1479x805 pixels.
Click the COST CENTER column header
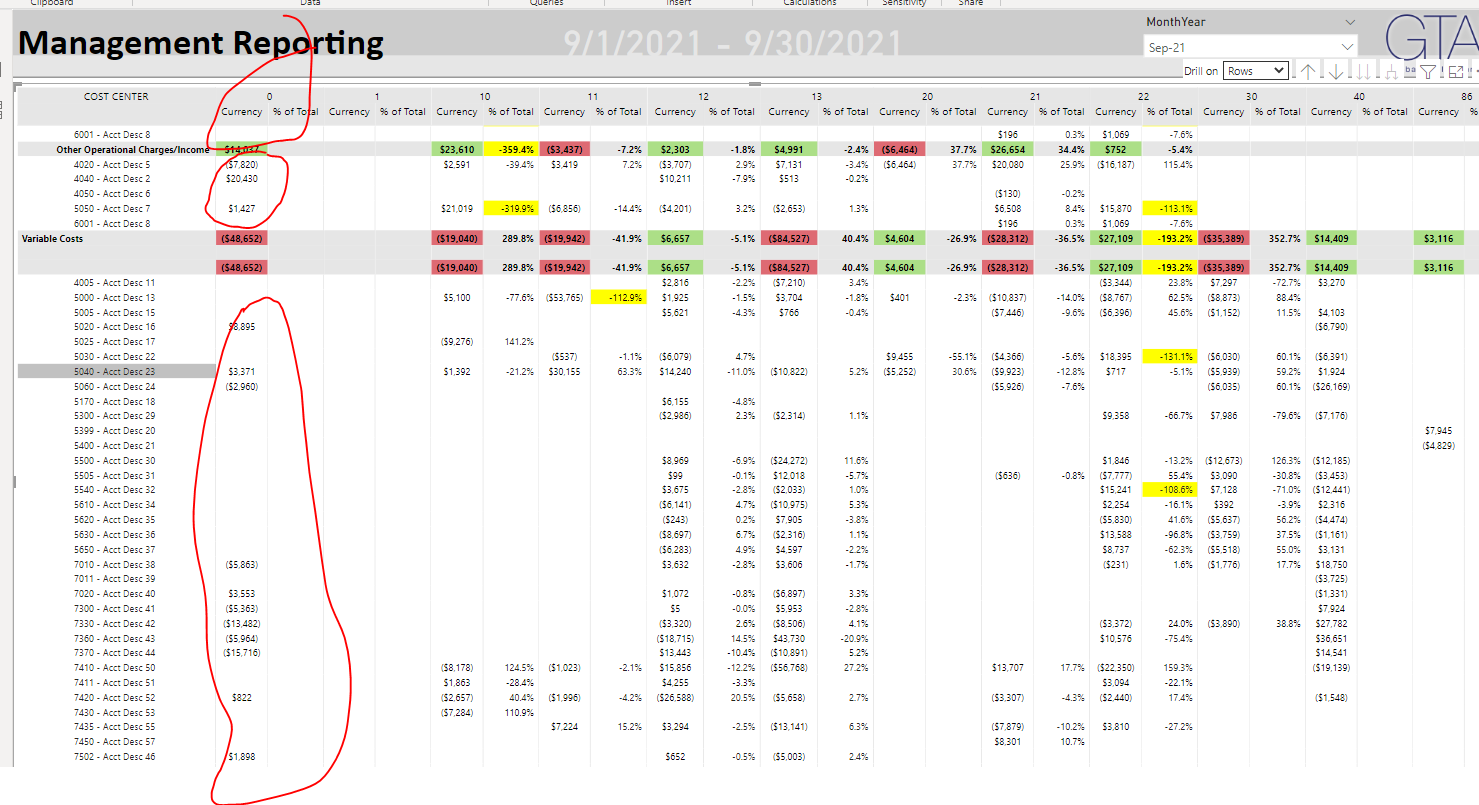(x=116, y=97)
